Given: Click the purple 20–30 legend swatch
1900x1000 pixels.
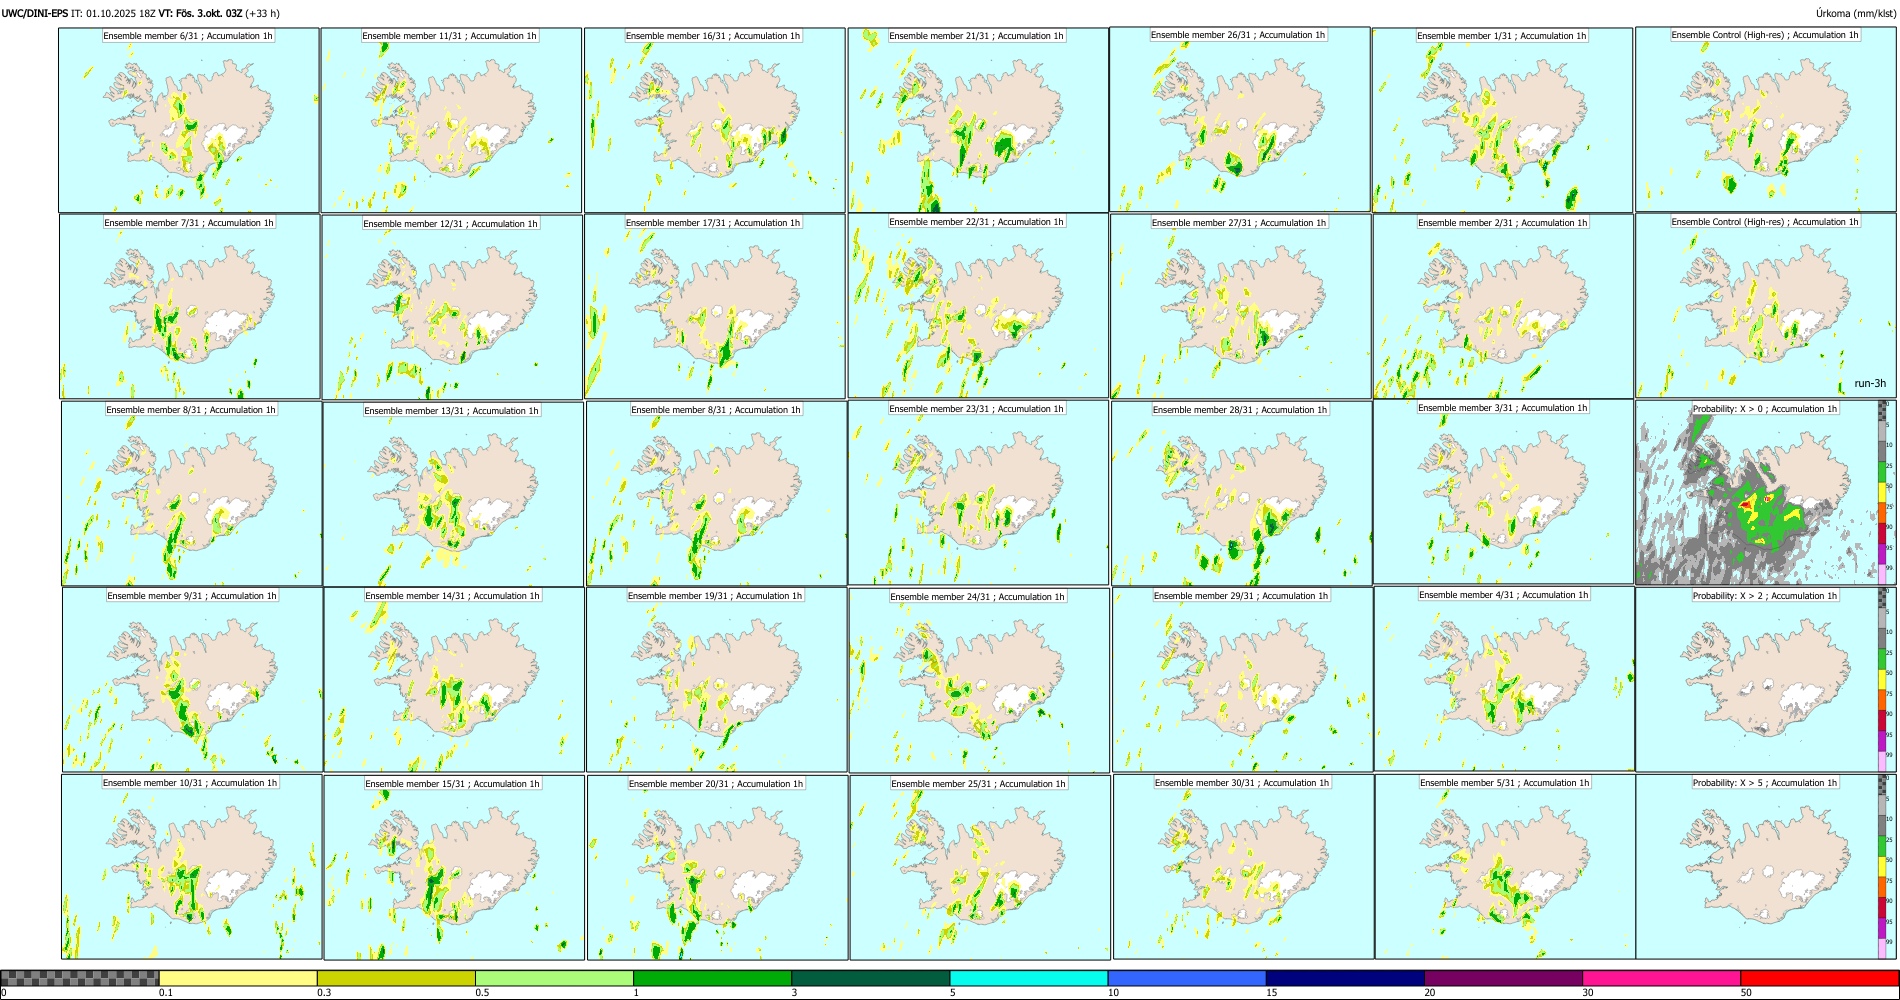Looking at the screenshot, I should coord(1503,978).
